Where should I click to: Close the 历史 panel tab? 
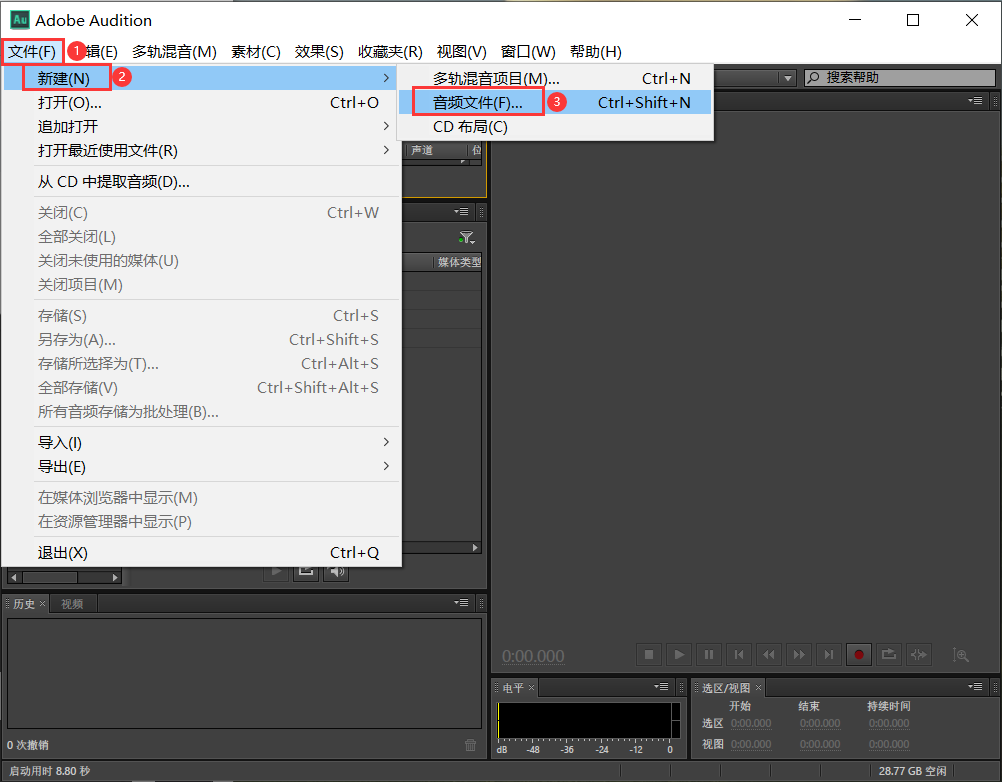[42, 603]
